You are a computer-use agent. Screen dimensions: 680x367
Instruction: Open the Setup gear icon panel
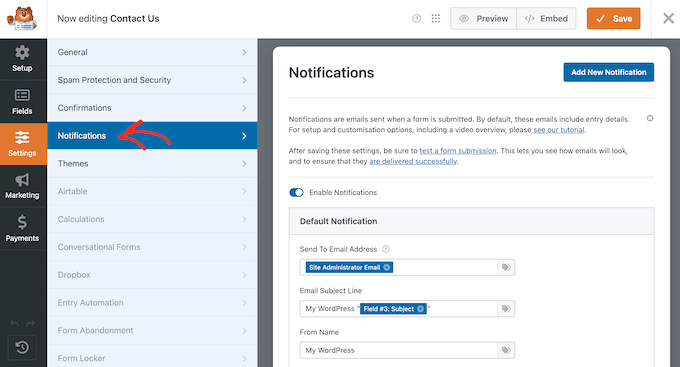click(22, 59)
